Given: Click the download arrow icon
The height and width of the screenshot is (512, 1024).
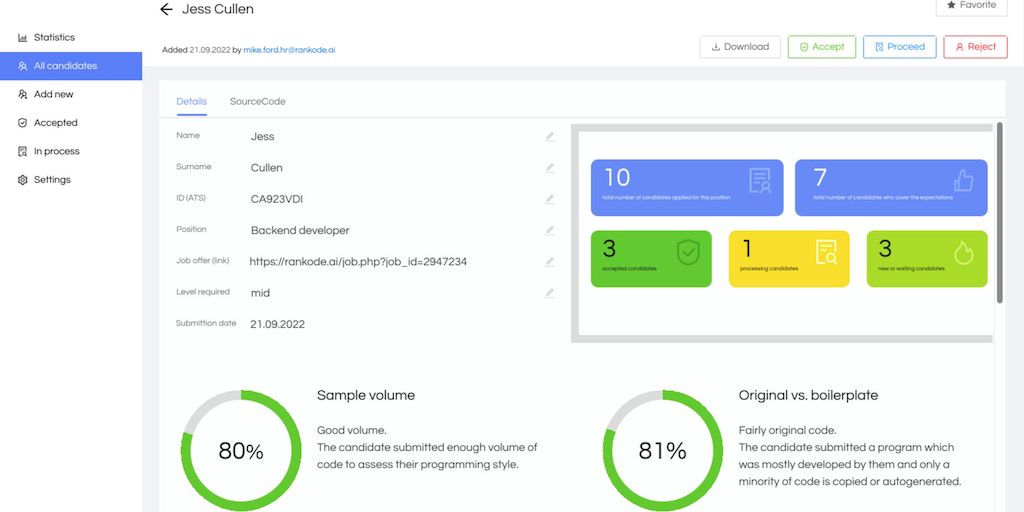Looking at the screenshot, I should (x=716, y=47).
